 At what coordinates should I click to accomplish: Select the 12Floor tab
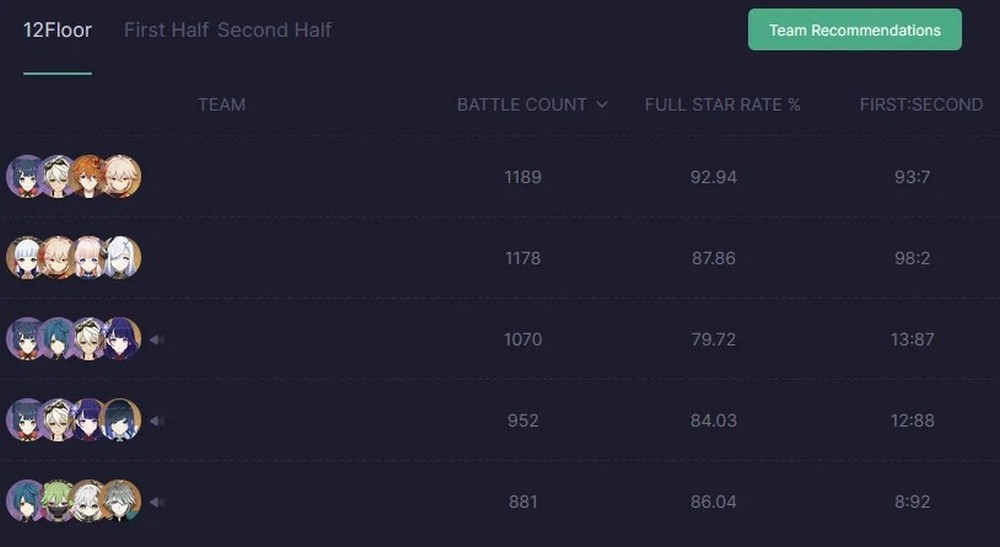click(x=57, y=30)
